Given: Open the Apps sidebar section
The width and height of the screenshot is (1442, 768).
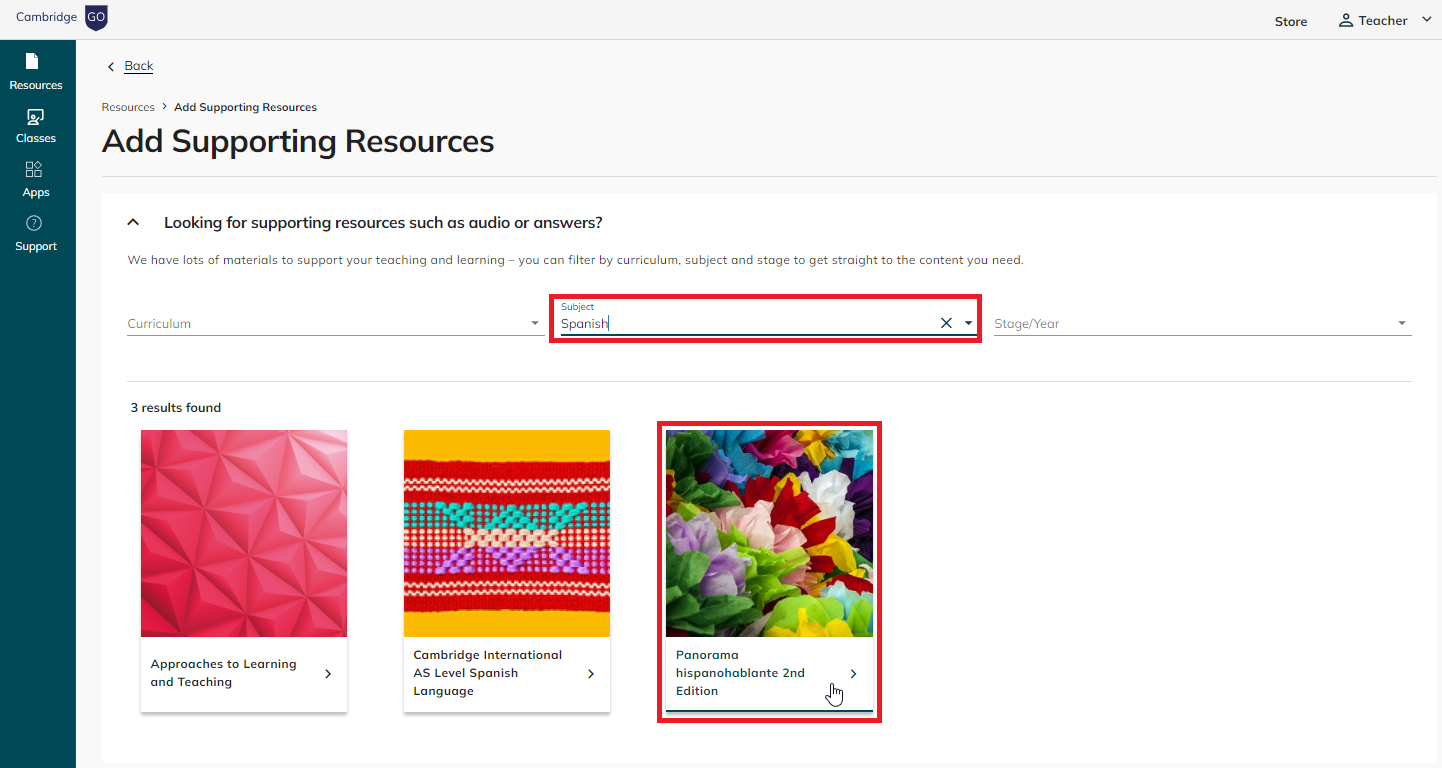Looking at the screenshot, I should [36, 180].
